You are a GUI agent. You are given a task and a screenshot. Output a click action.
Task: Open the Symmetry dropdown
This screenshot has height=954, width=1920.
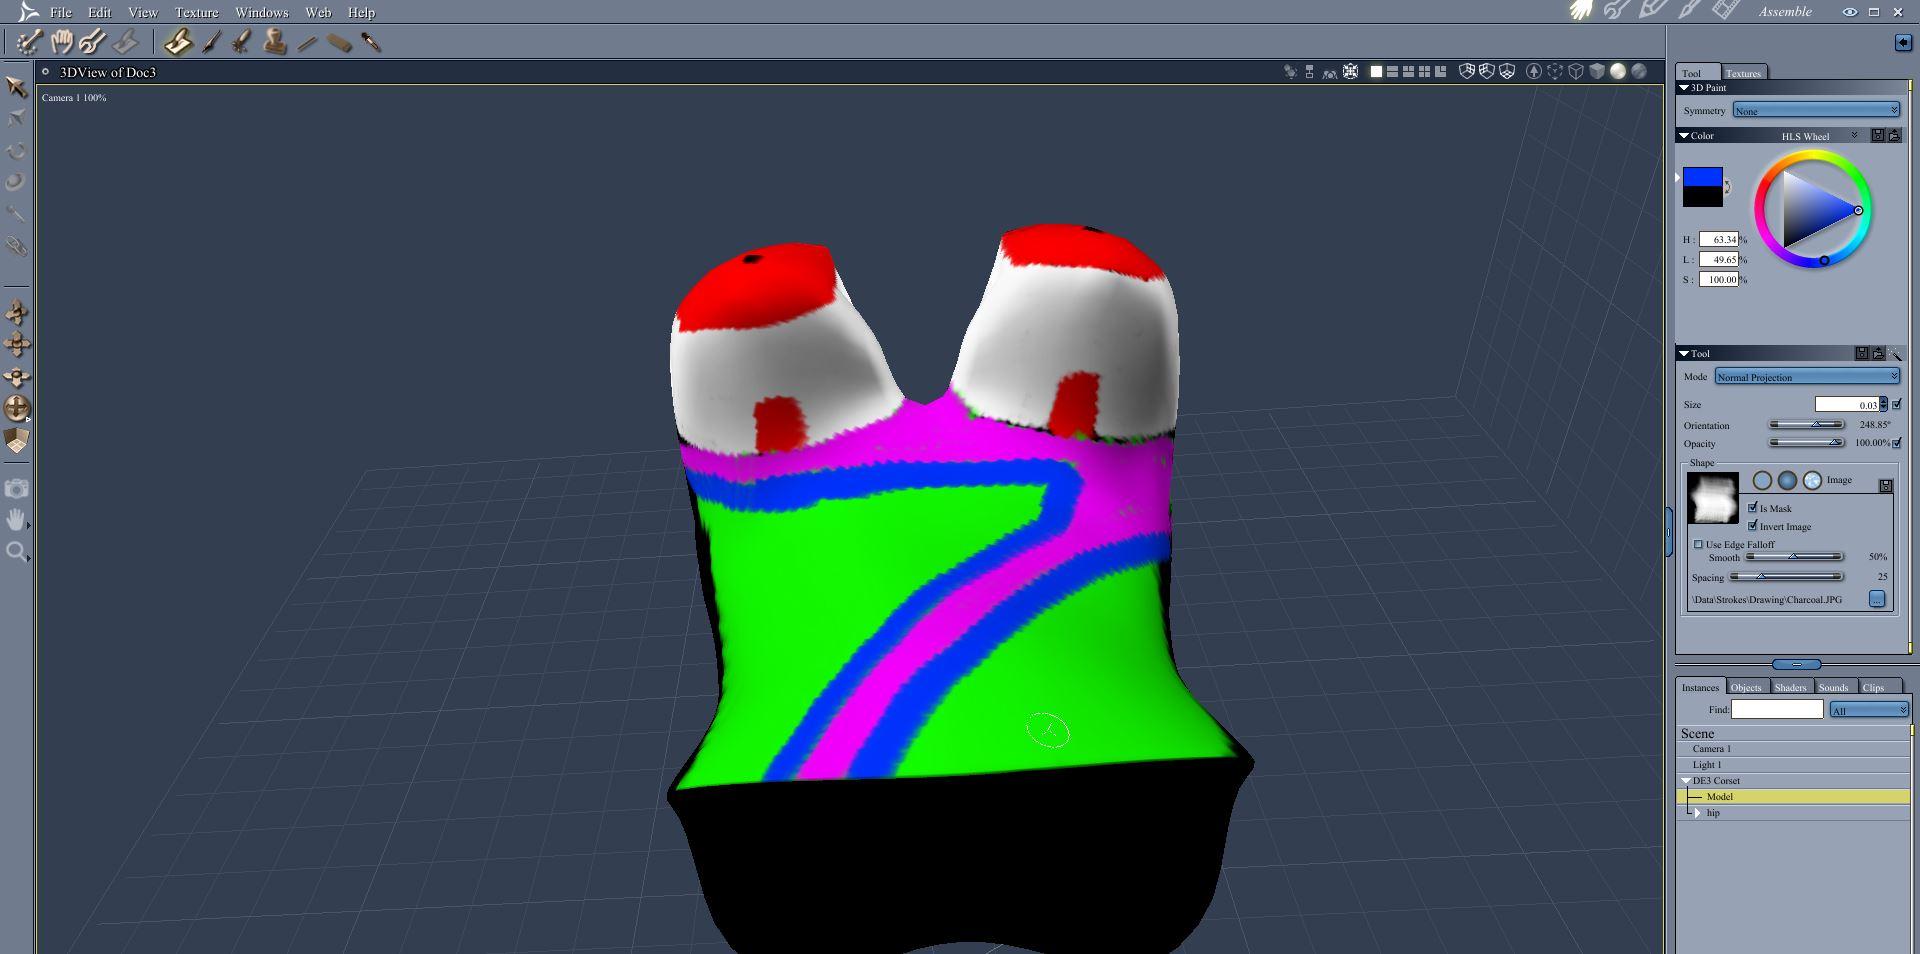point(1816,110)
